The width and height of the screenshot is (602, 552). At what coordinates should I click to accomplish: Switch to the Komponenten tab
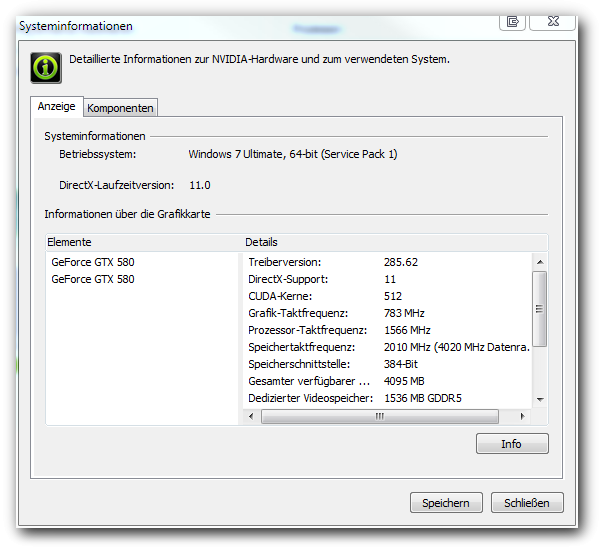point(120,108)
